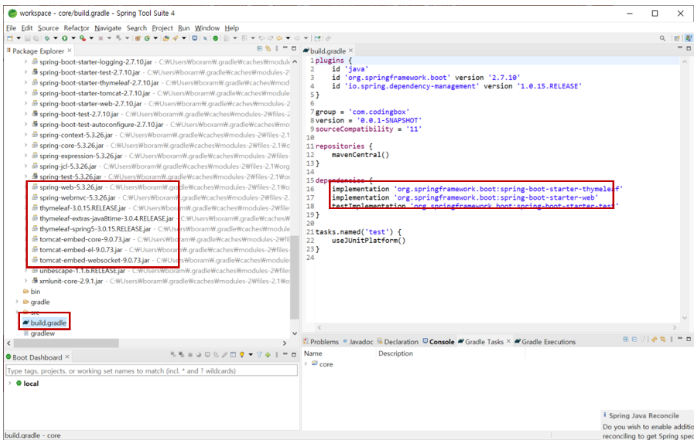Viewport: 700px width, 444px height.
Task: Click the back navigation yellow arrow icon
Action: pos(279,38)
